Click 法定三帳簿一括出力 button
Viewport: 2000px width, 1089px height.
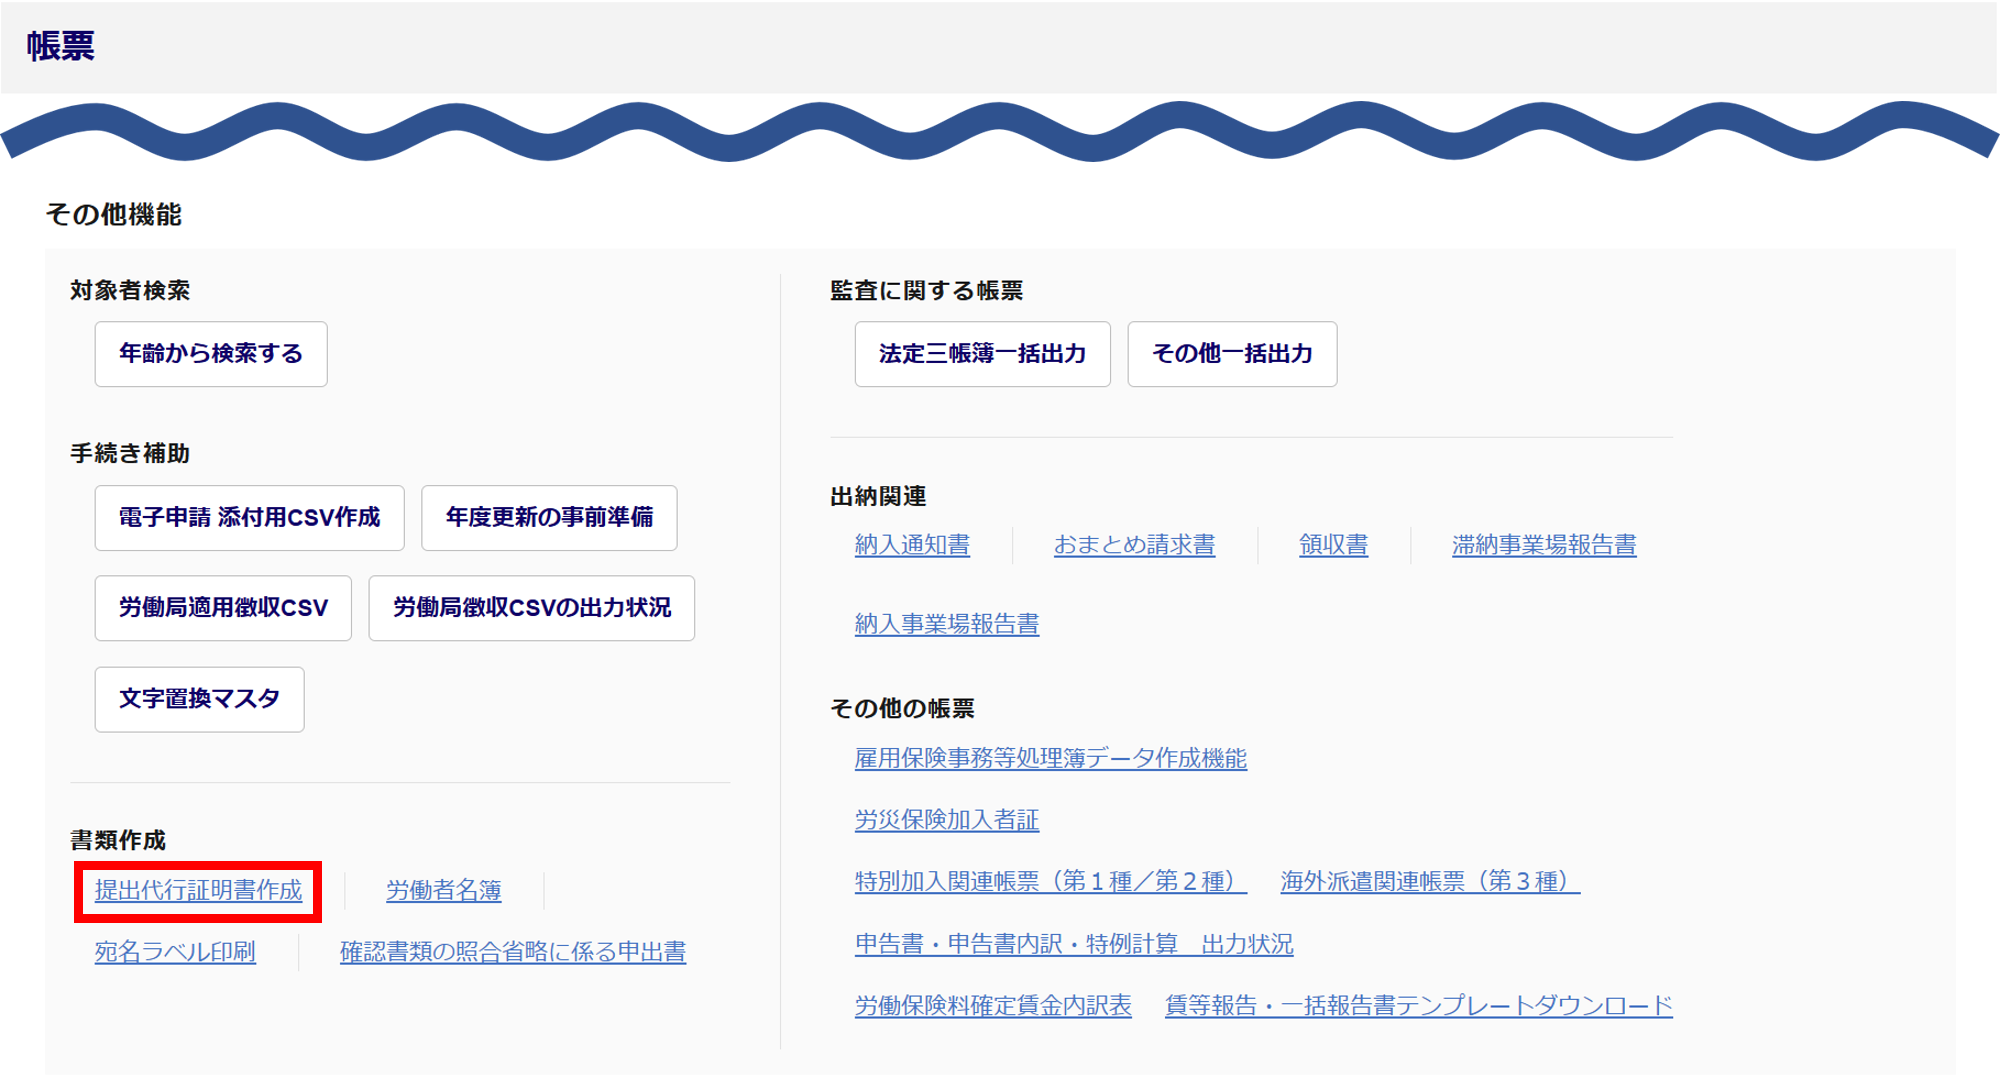pyautogui.click(x=982, y=354)
